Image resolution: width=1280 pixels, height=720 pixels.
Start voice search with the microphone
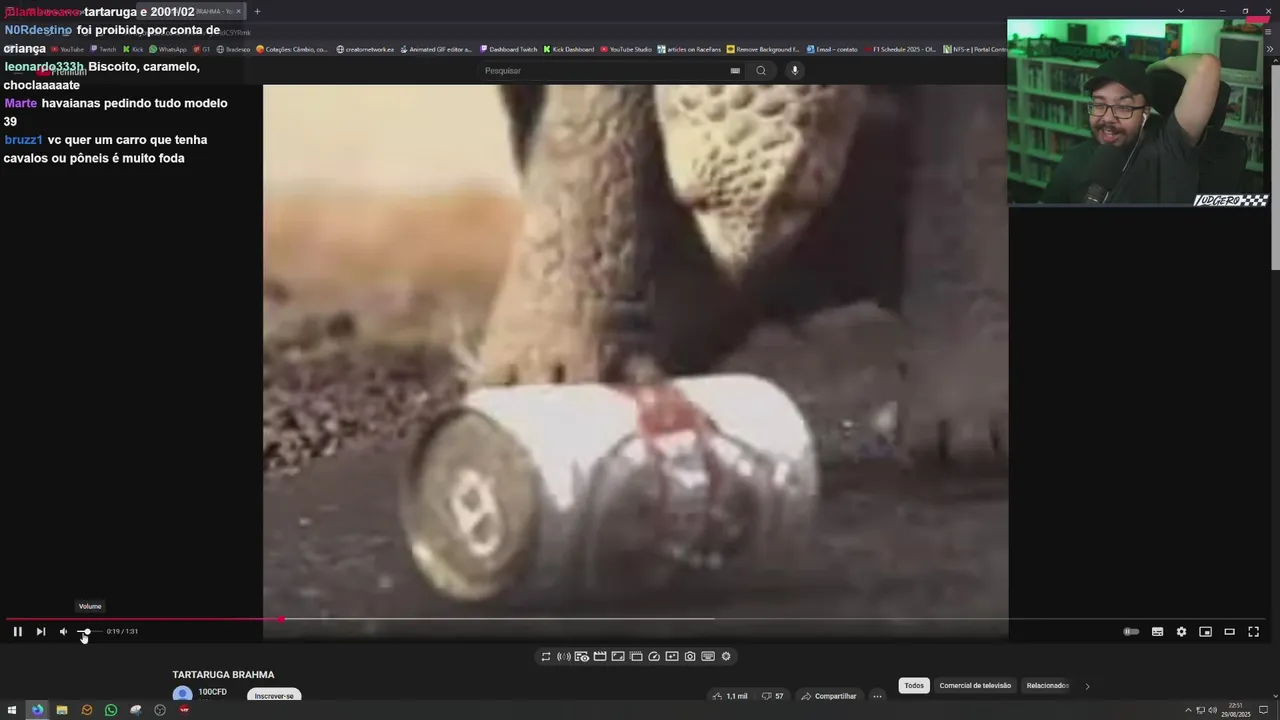tap(795, 70)
